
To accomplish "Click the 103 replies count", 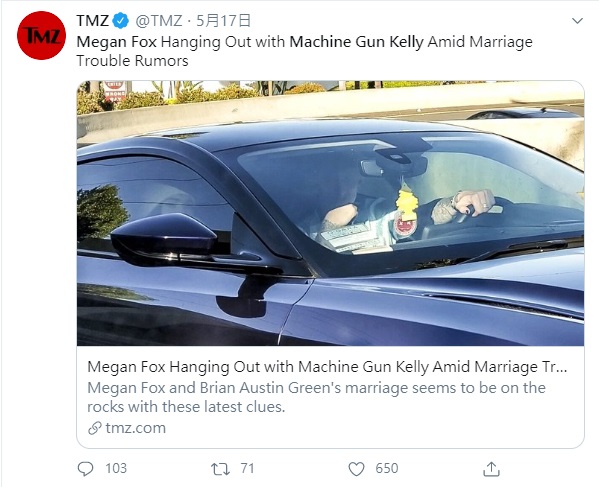I will tap(116, 468).
